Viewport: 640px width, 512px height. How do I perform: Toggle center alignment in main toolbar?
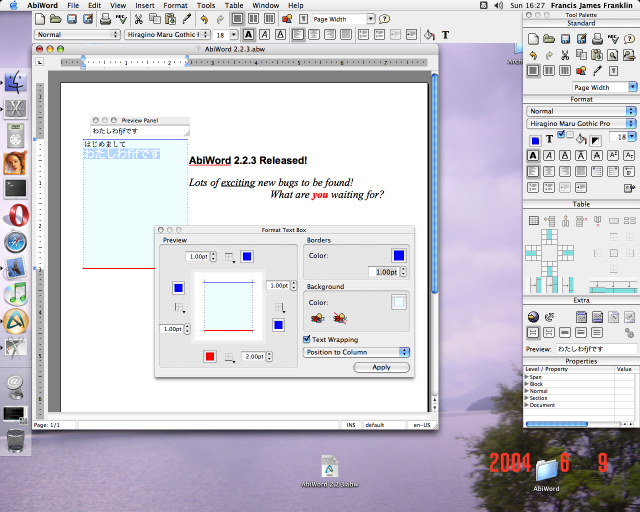(x=314, y=35)
